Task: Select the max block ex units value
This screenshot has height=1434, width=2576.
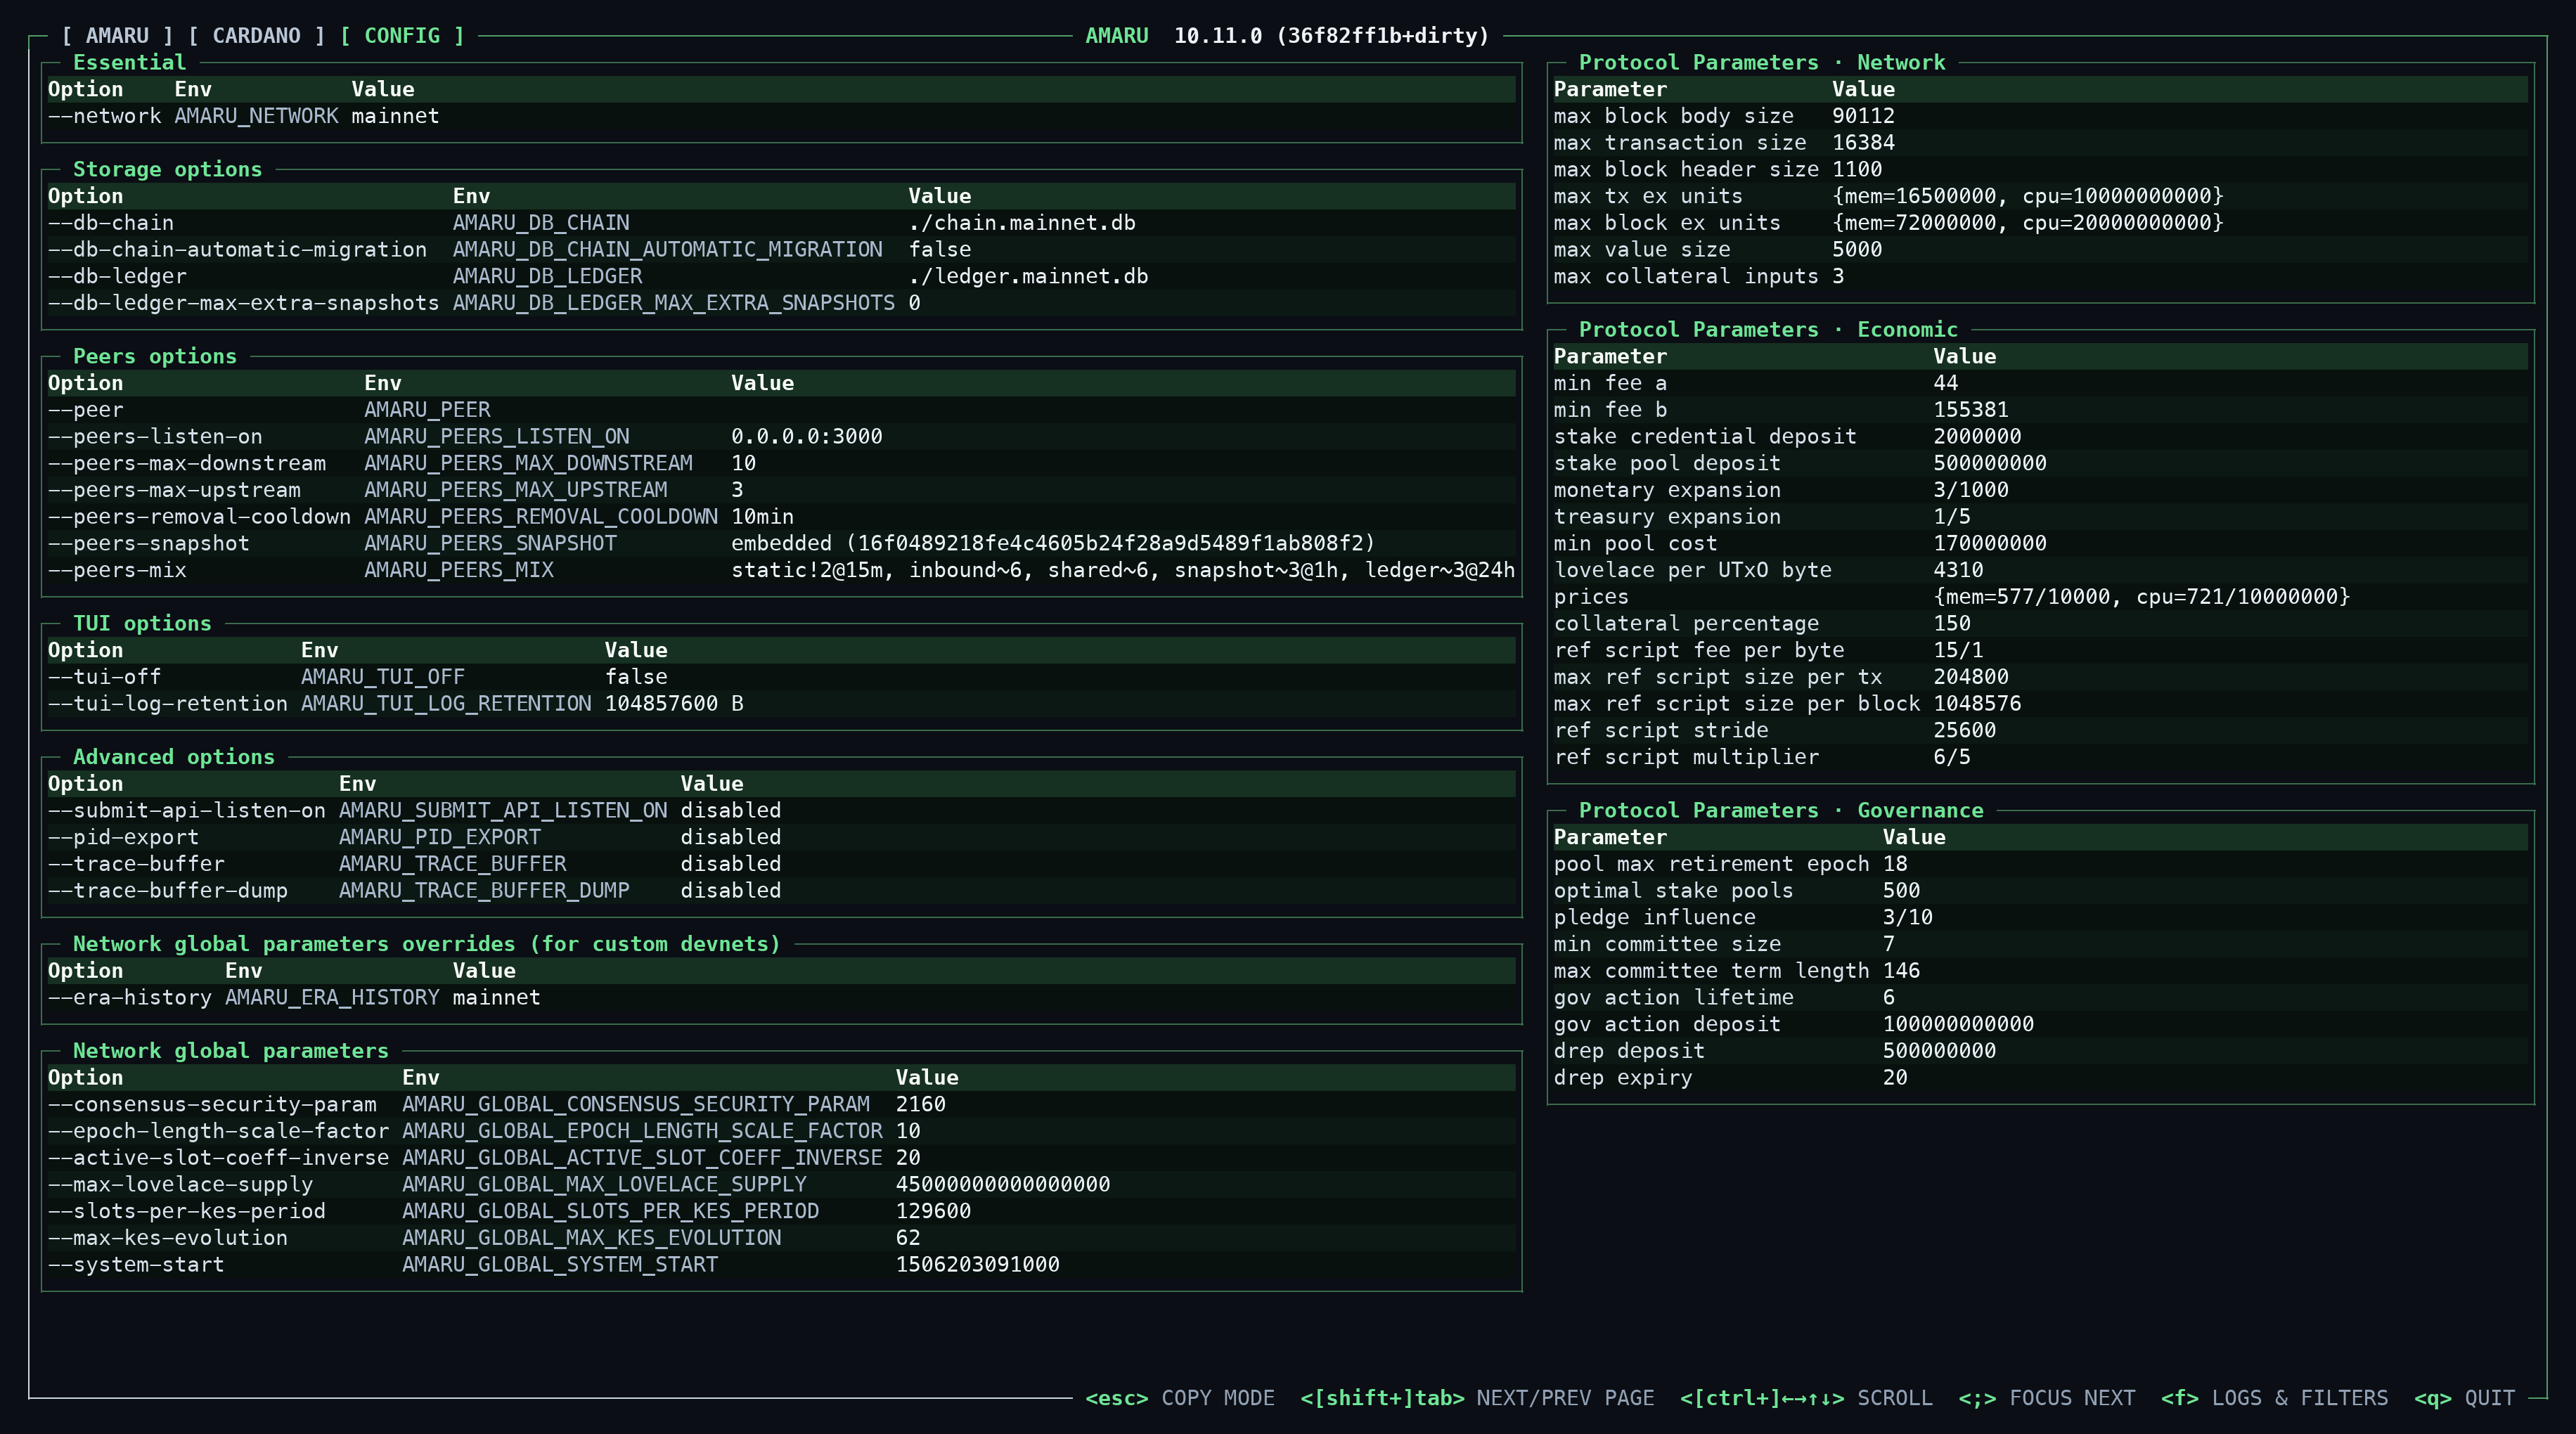Action: [x=2028, y=223]
